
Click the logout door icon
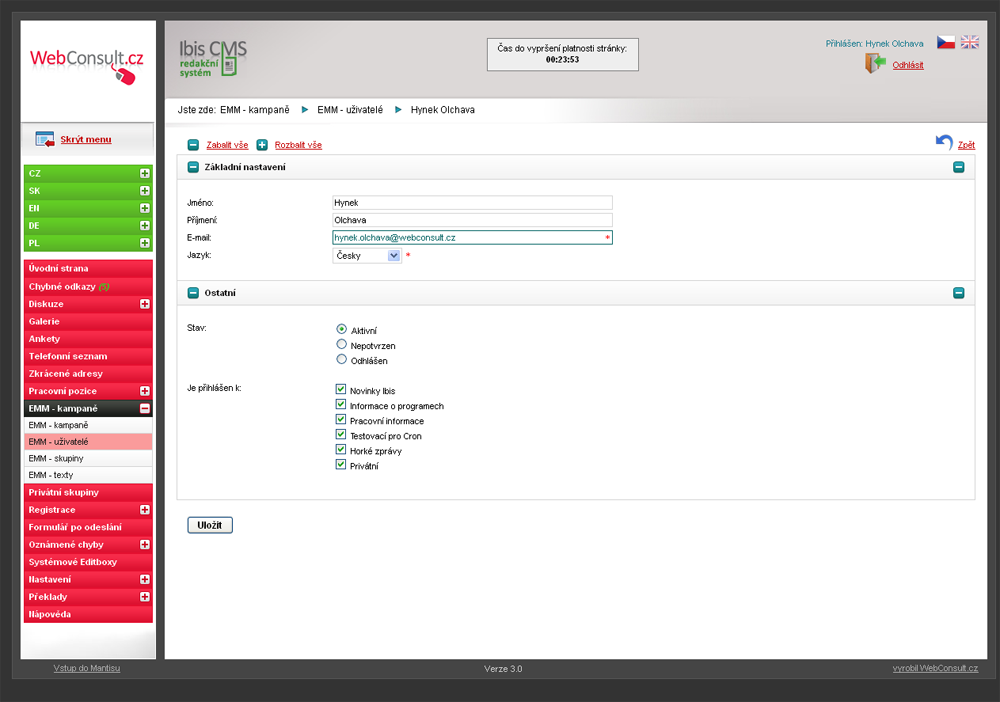point(876,63)
